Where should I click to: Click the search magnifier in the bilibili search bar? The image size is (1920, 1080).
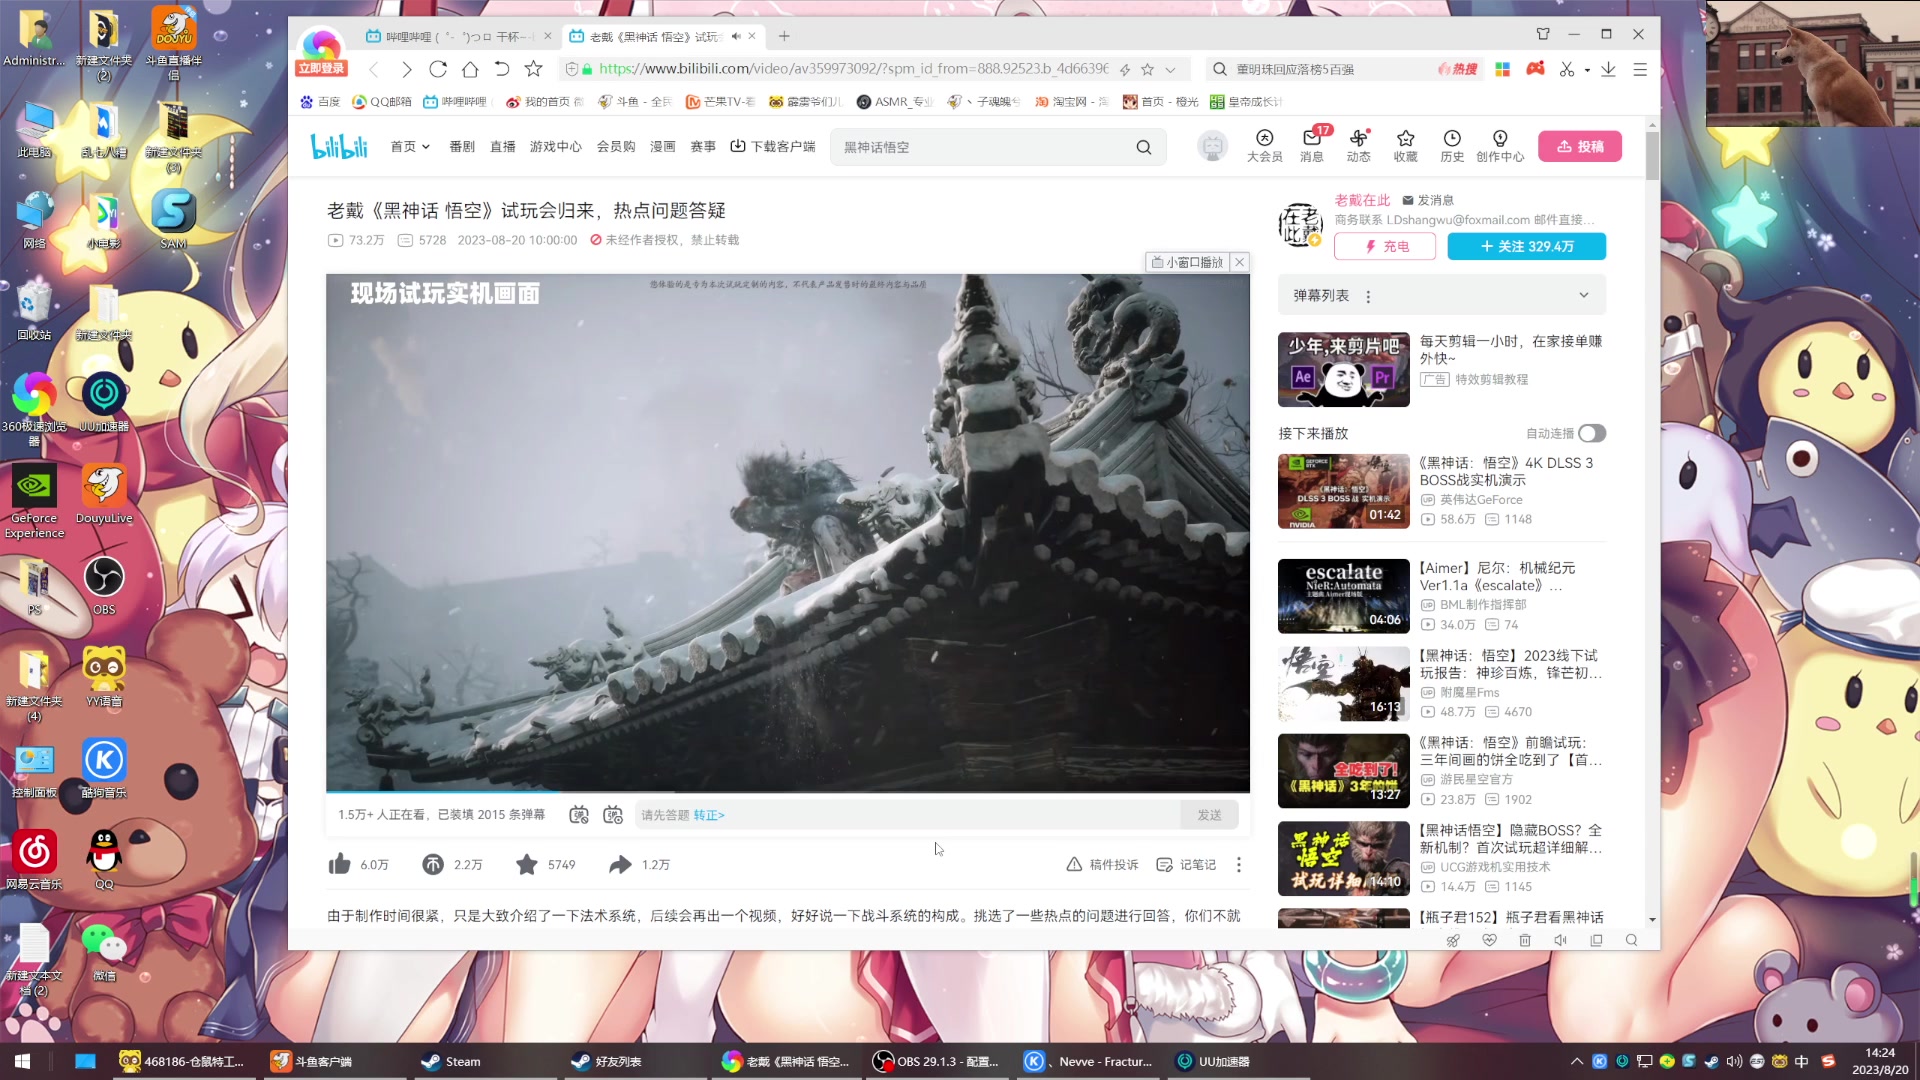(1143, 146)
